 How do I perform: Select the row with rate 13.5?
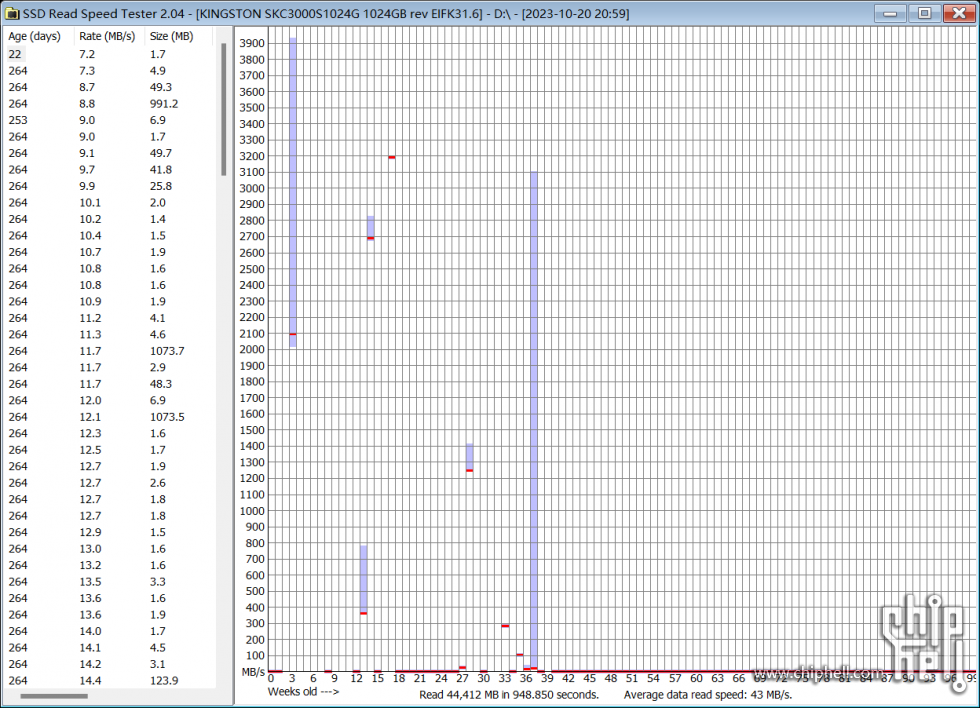109,582
